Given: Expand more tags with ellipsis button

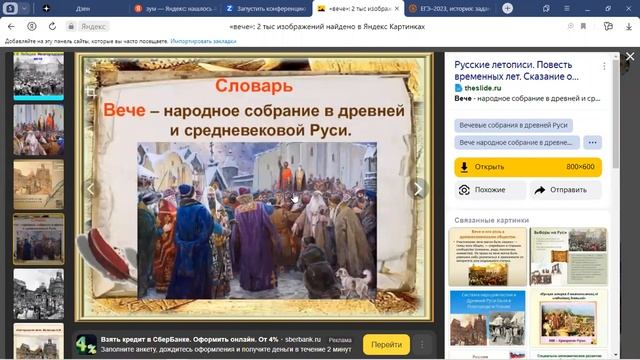Looking at the screenshot, I should tap(592, 142).
